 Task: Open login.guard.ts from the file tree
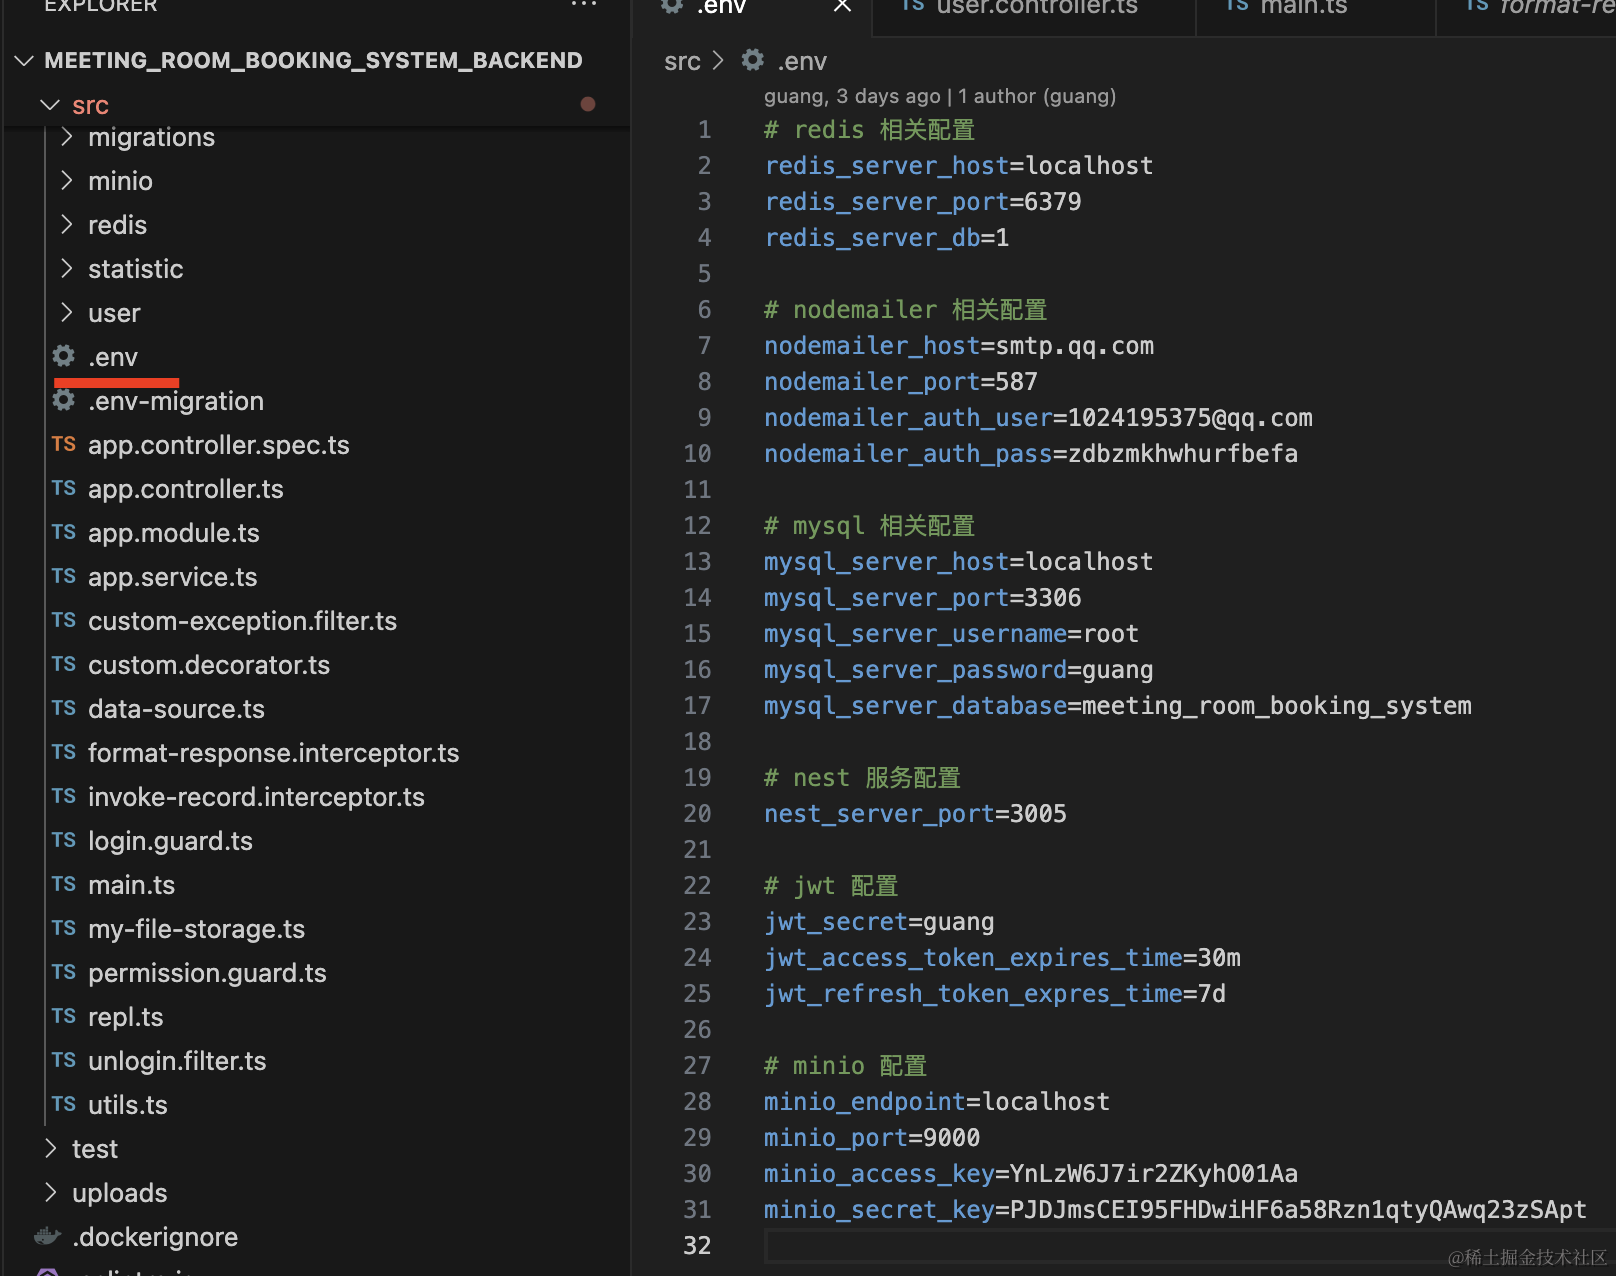(170, 841)
